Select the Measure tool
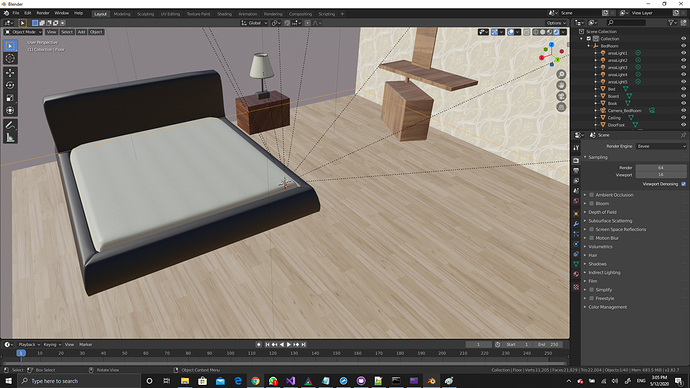The image size is (690, 388). click(11, 138)
